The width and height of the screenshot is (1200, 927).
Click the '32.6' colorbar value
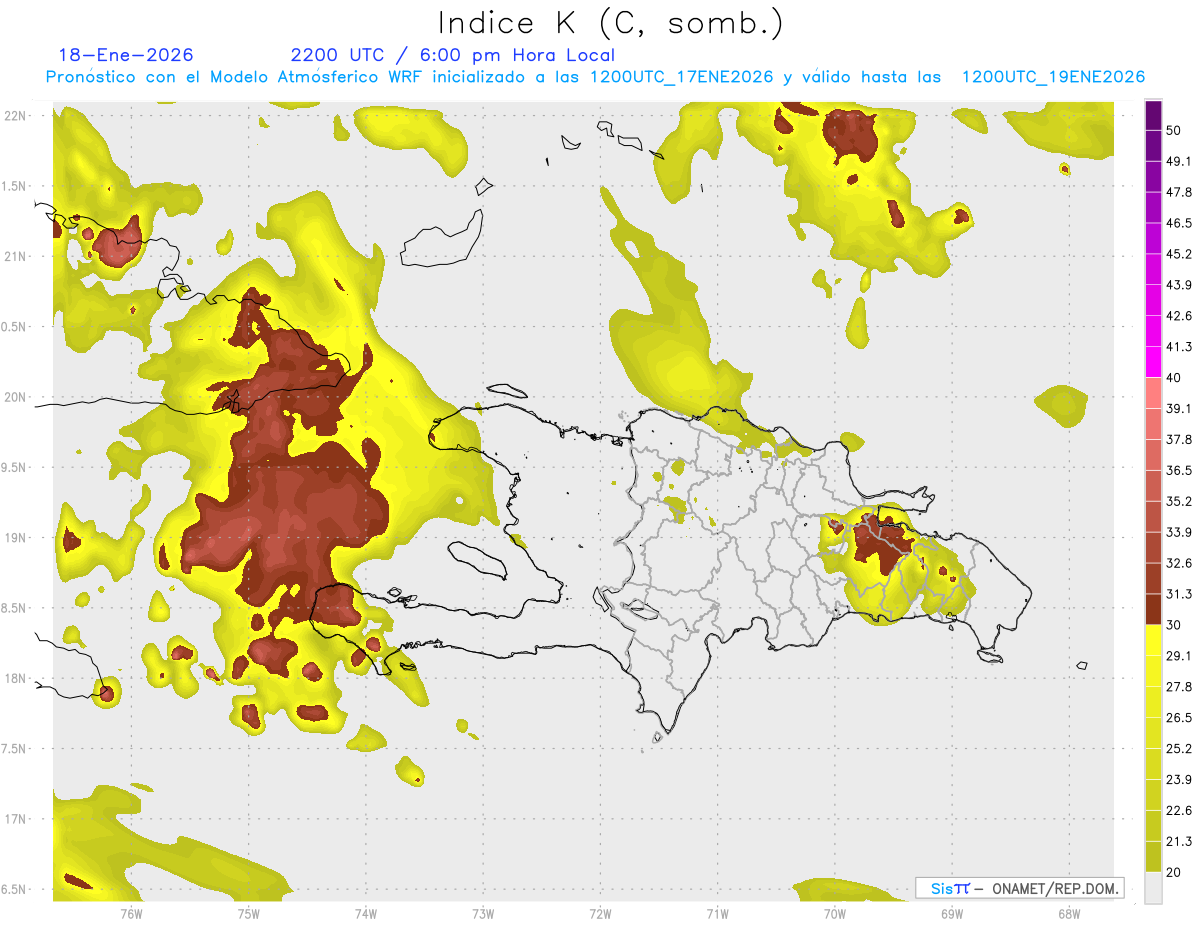(1179, 563)
